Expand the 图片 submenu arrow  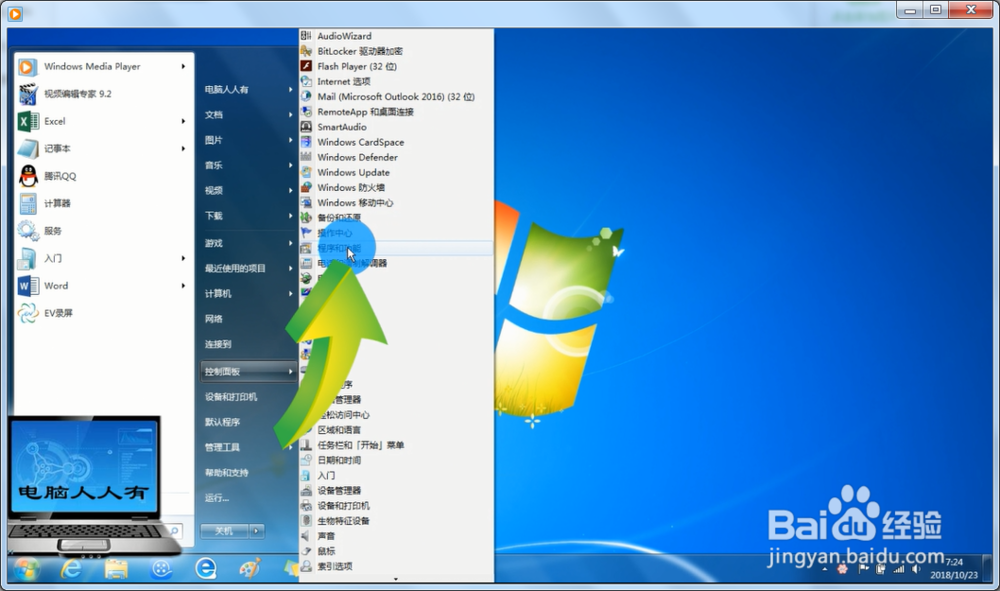click(x=290, y=140)
